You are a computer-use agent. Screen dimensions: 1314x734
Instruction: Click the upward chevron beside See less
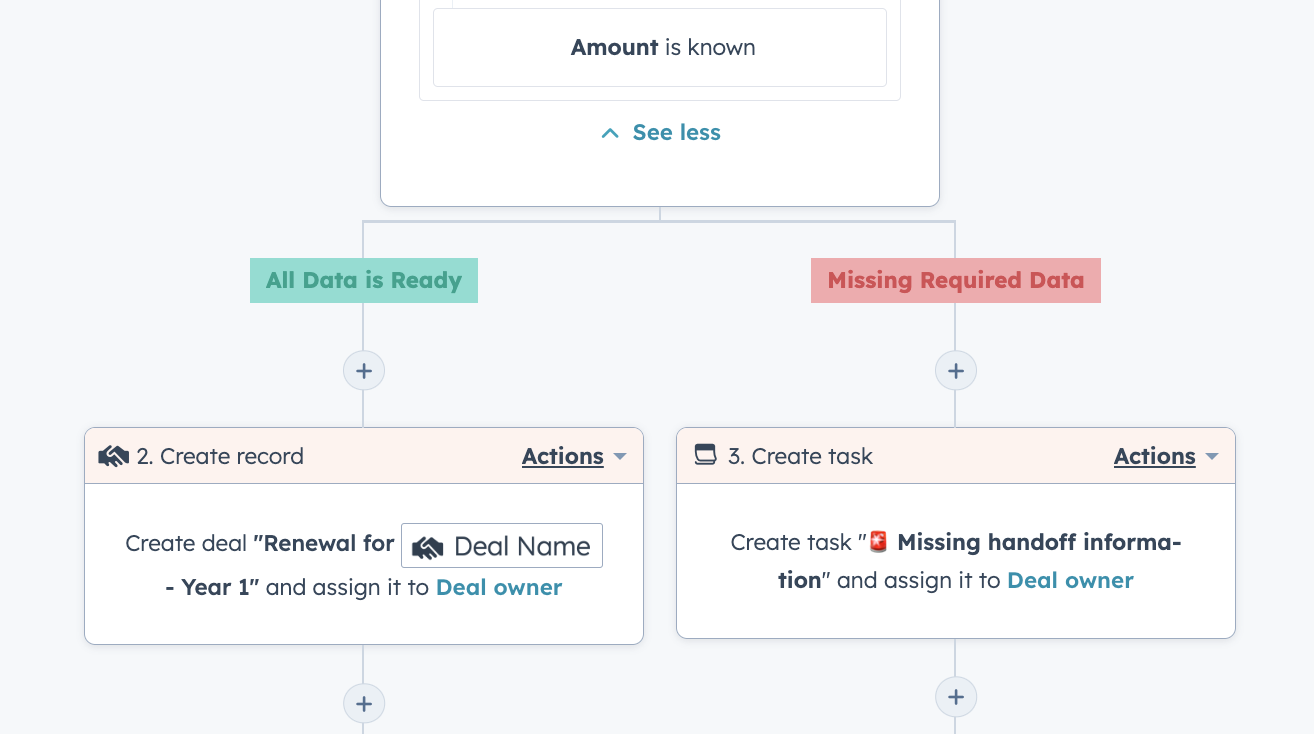click(x=610, y=132)
